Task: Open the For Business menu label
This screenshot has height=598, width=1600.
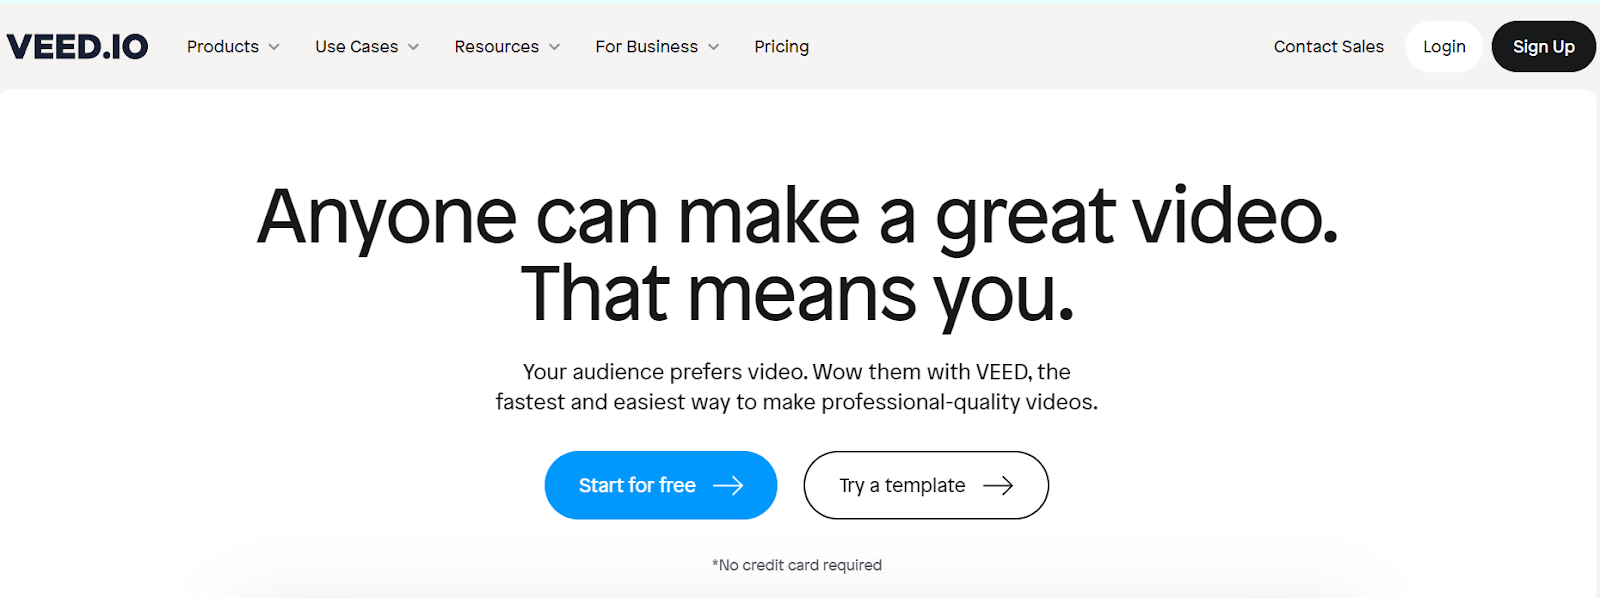Action: 646,46
